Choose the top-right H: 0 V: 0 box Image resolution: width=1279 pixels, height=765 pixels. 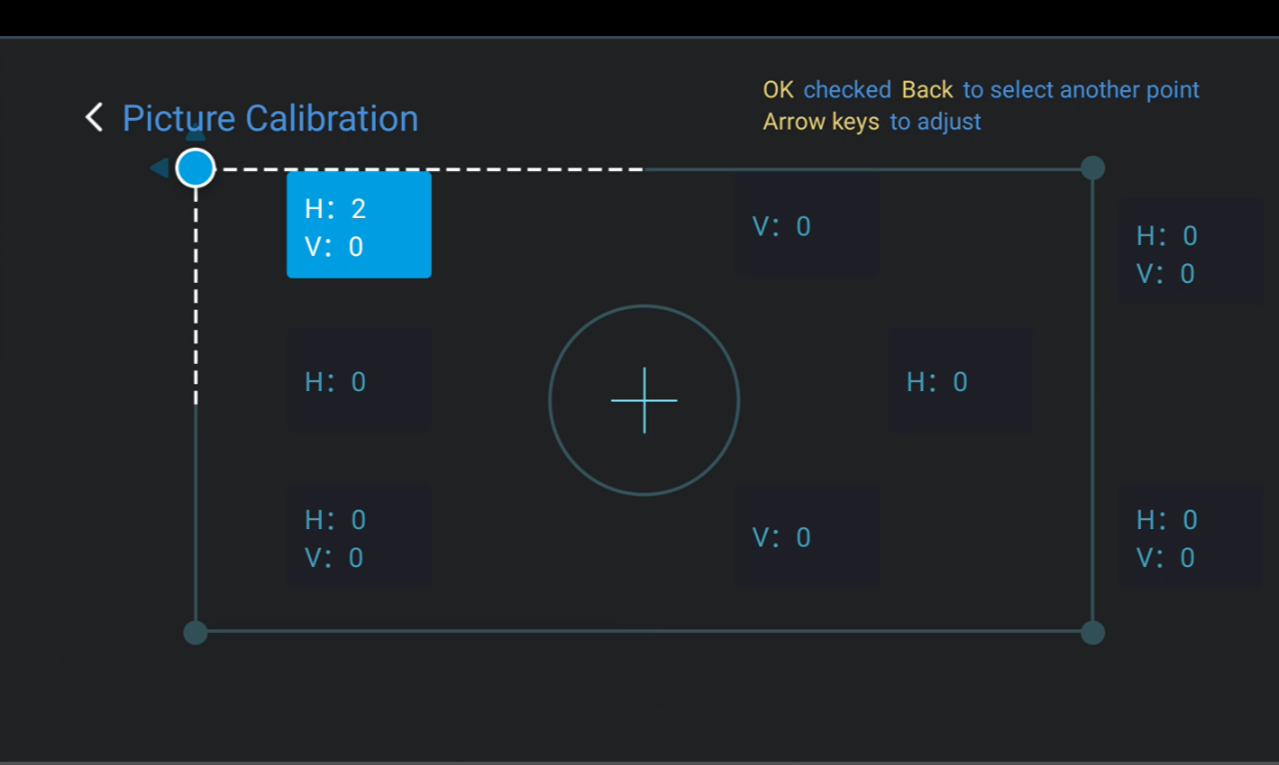(1190, 251)
